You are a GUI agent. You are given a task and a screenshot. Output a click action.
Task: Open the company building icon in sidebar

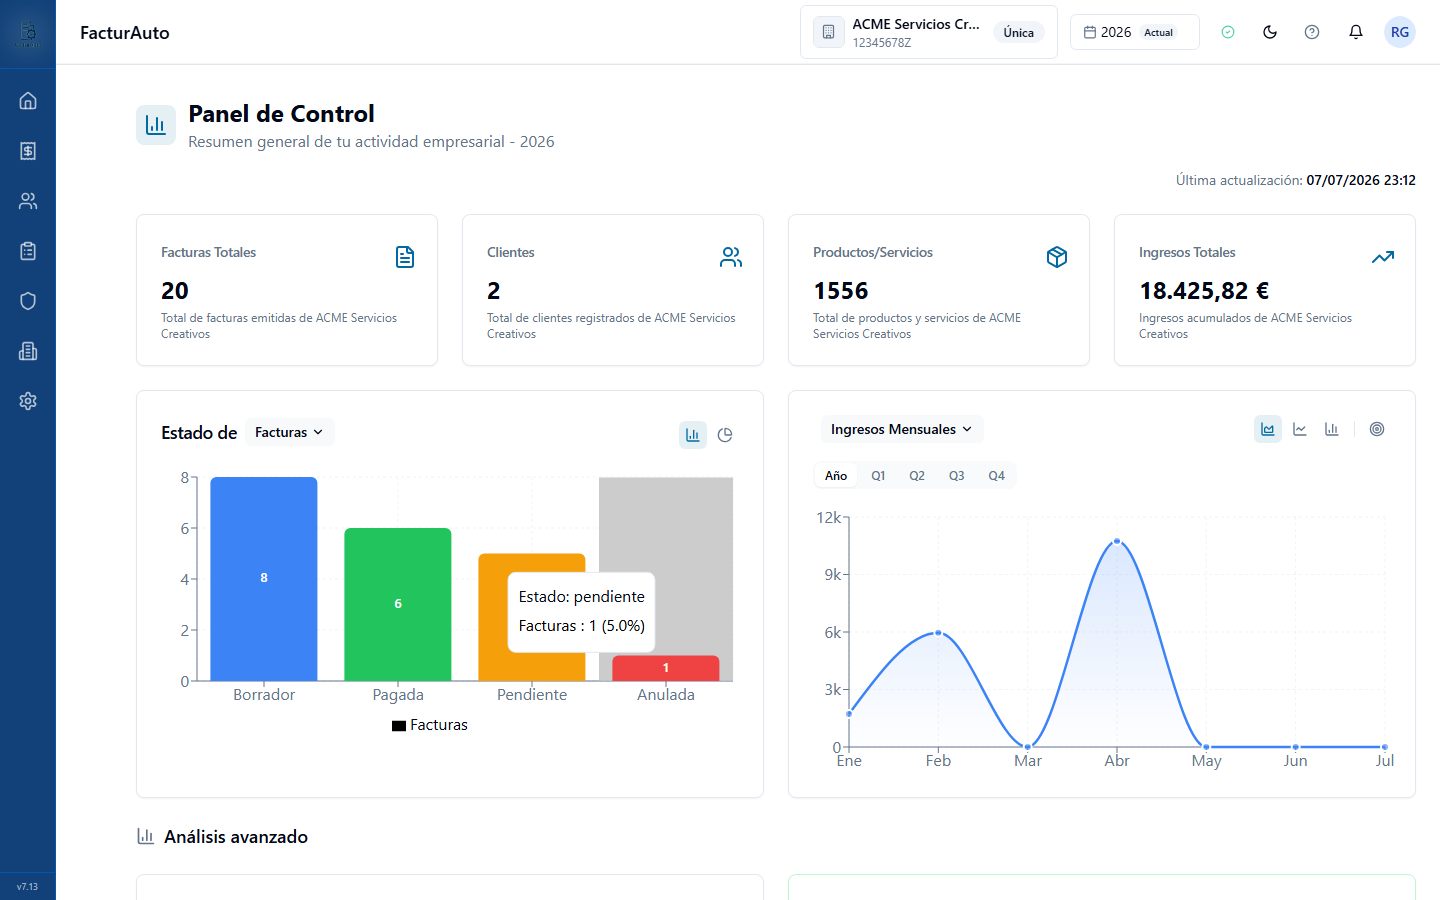pos(28,351)
